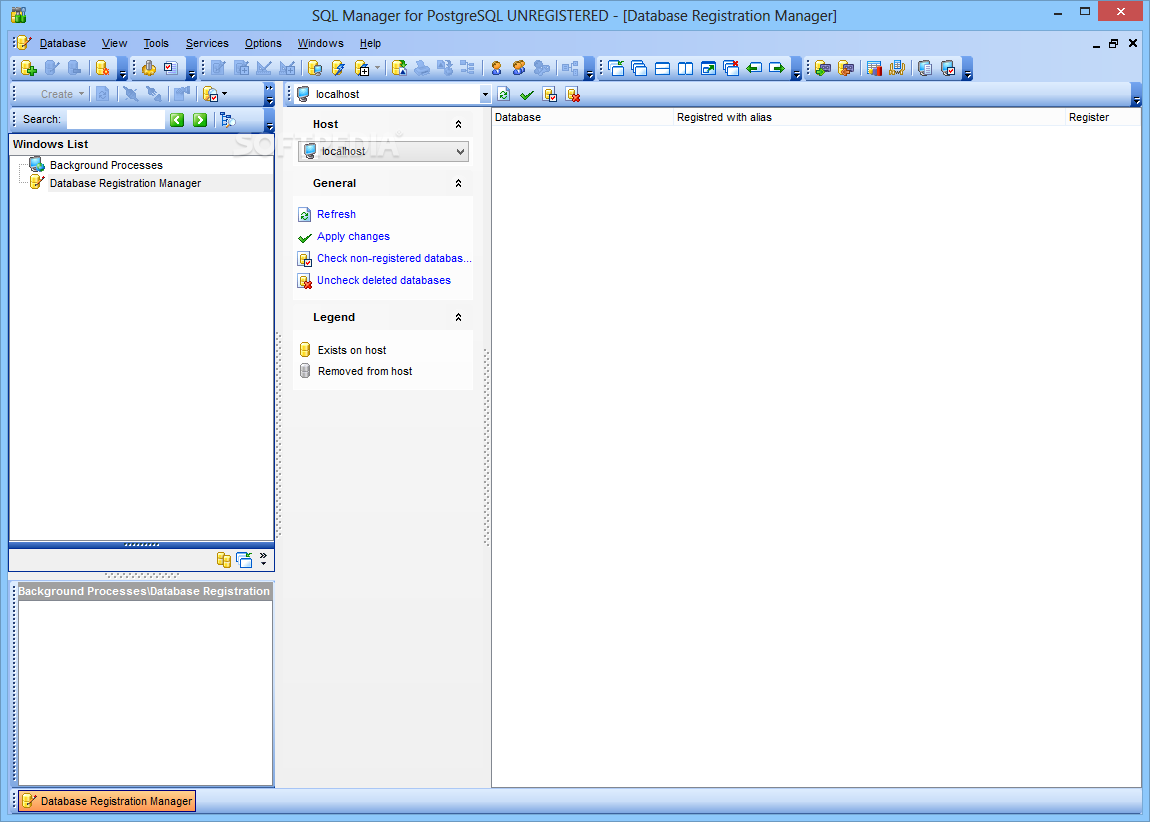Click the restore window toolbar icon
The image size is (1150, 822).
tap(708, 68)
